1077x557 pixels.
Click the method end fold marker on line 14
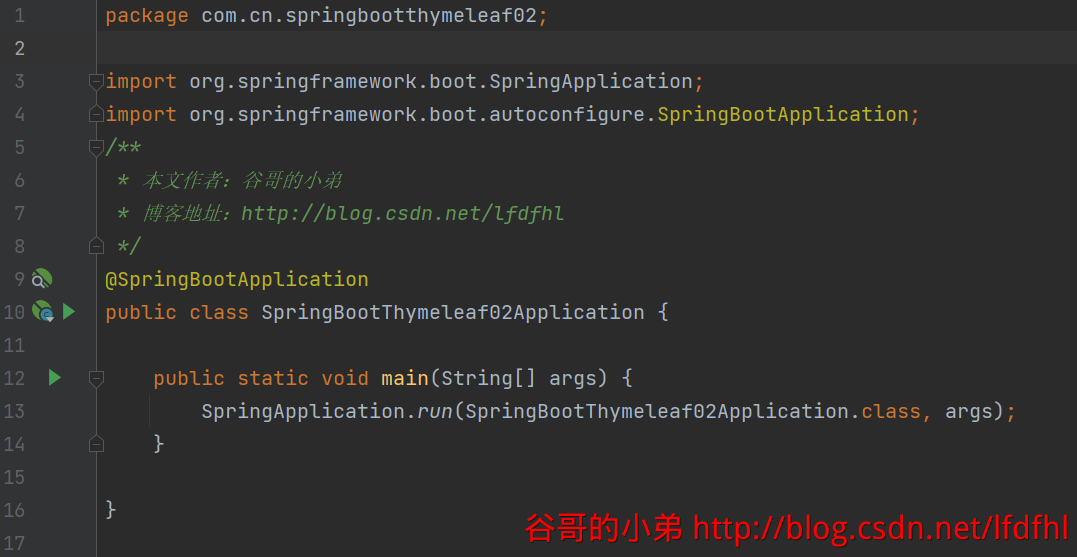point(96,444)
